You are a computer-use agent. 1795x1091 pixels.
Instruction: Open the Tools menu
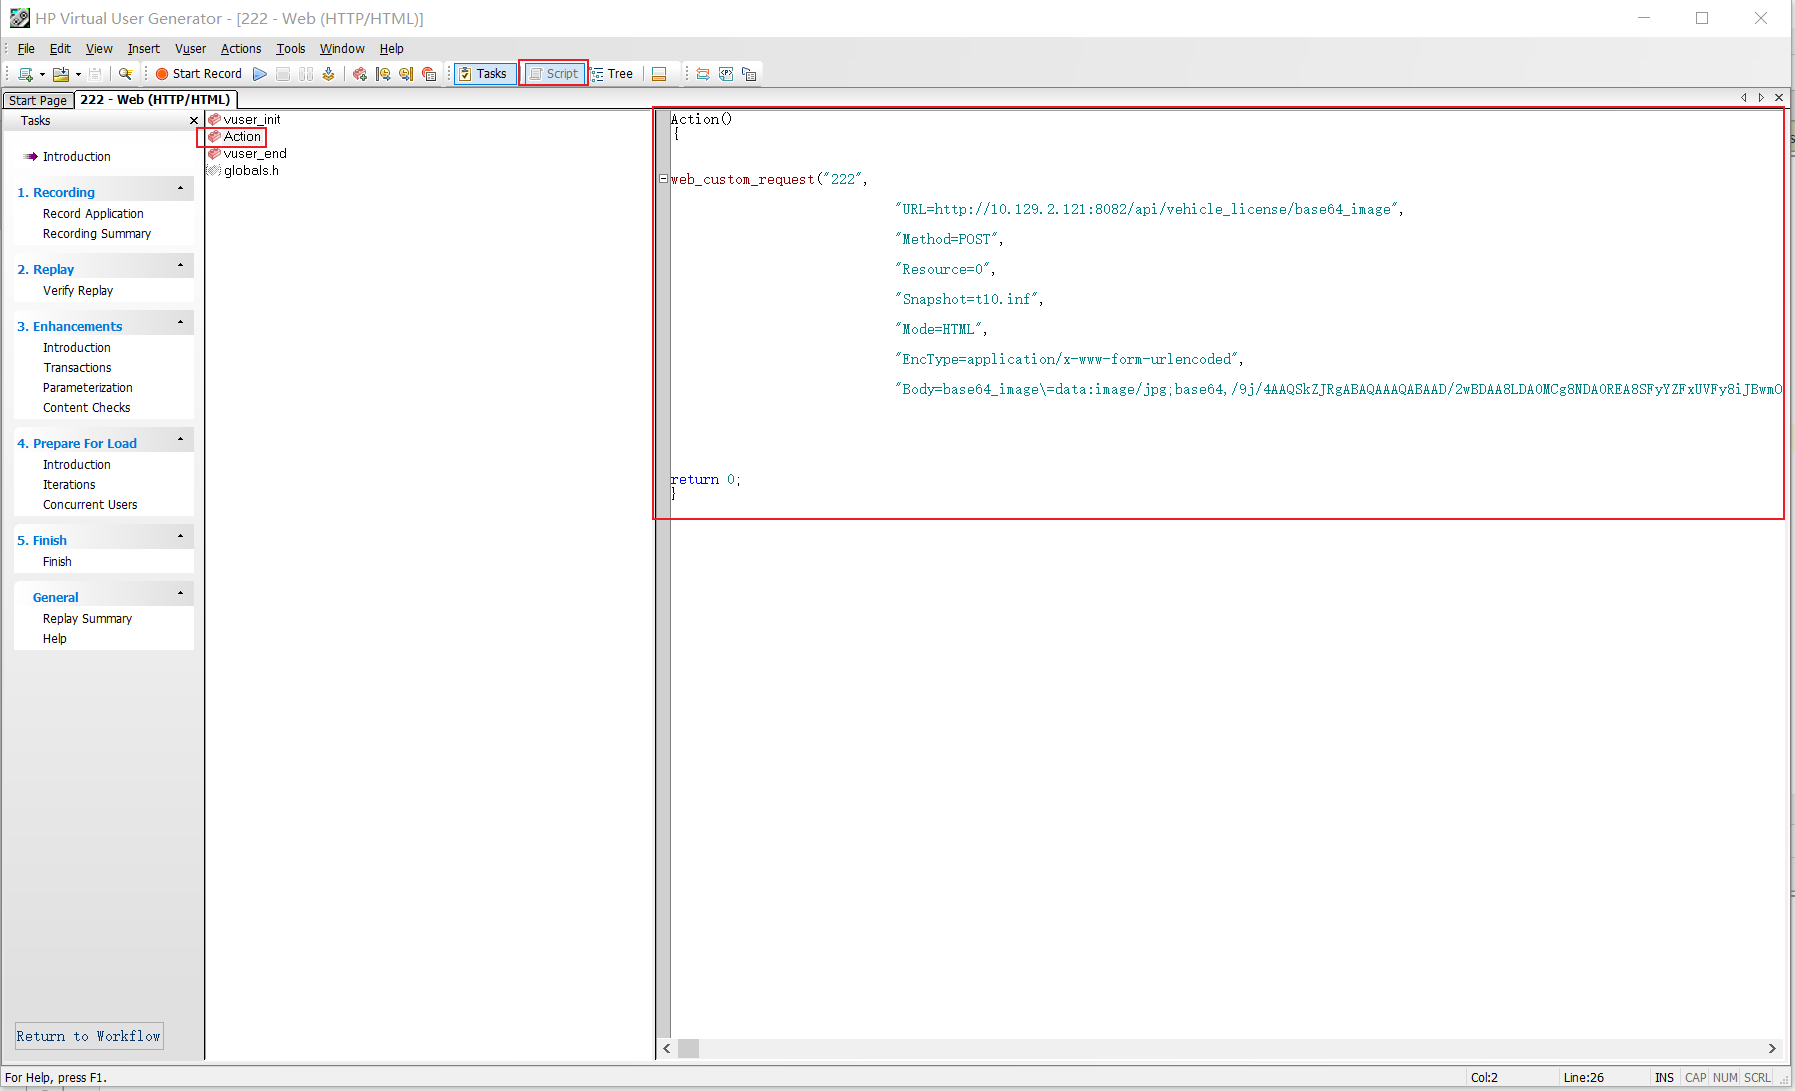click(x=291, y=49)
